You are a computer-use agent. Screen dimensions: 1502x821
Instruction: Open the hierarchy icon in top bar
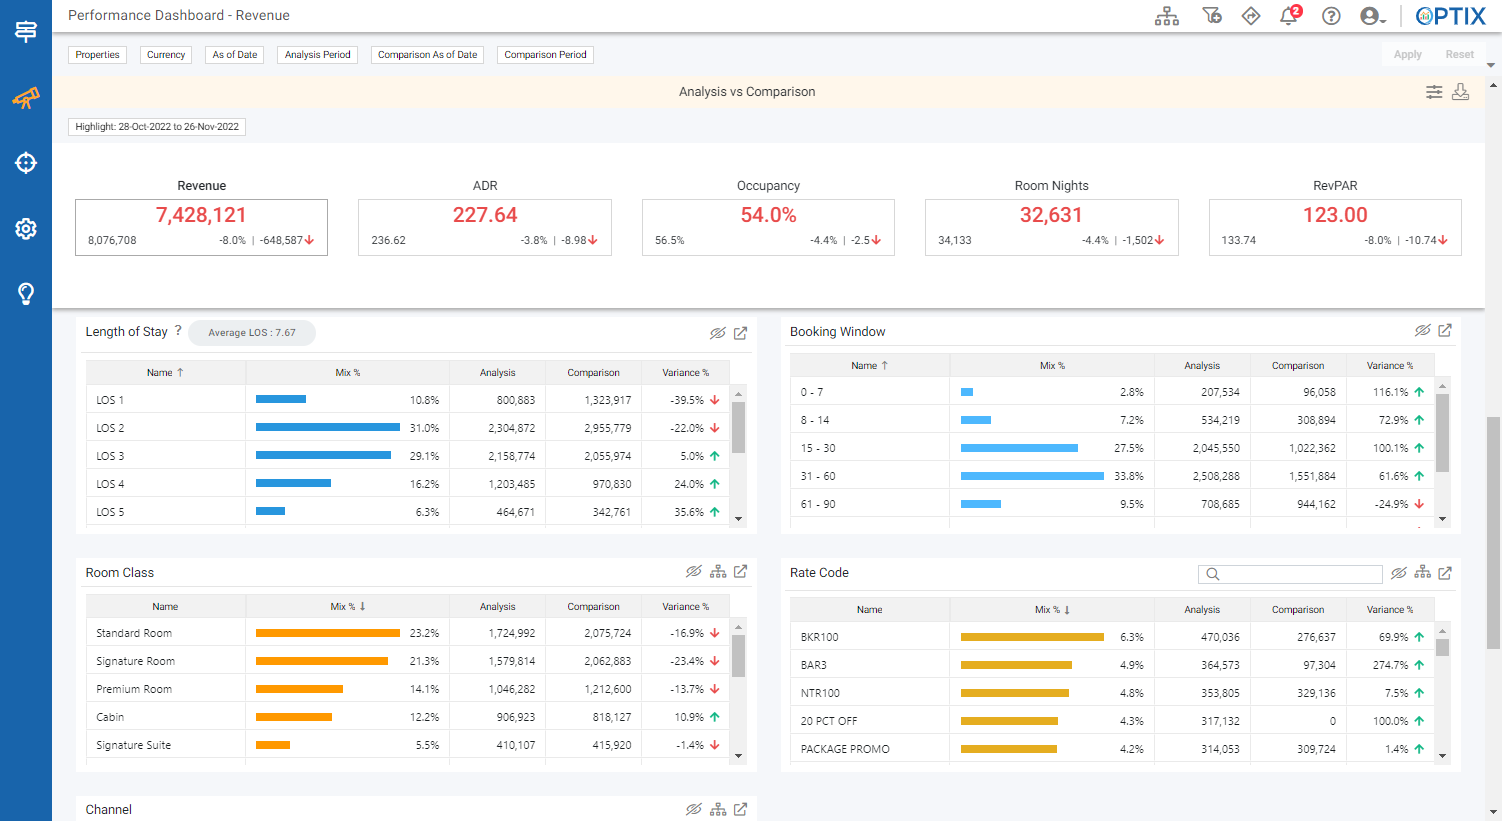(x=1167, y=16)
